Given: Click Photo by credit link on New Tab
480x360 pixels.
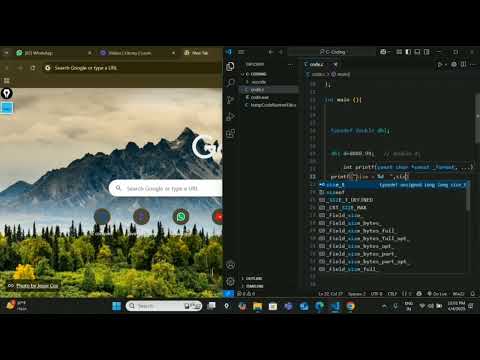Looking at the screenshot, I should click(37, 286).
